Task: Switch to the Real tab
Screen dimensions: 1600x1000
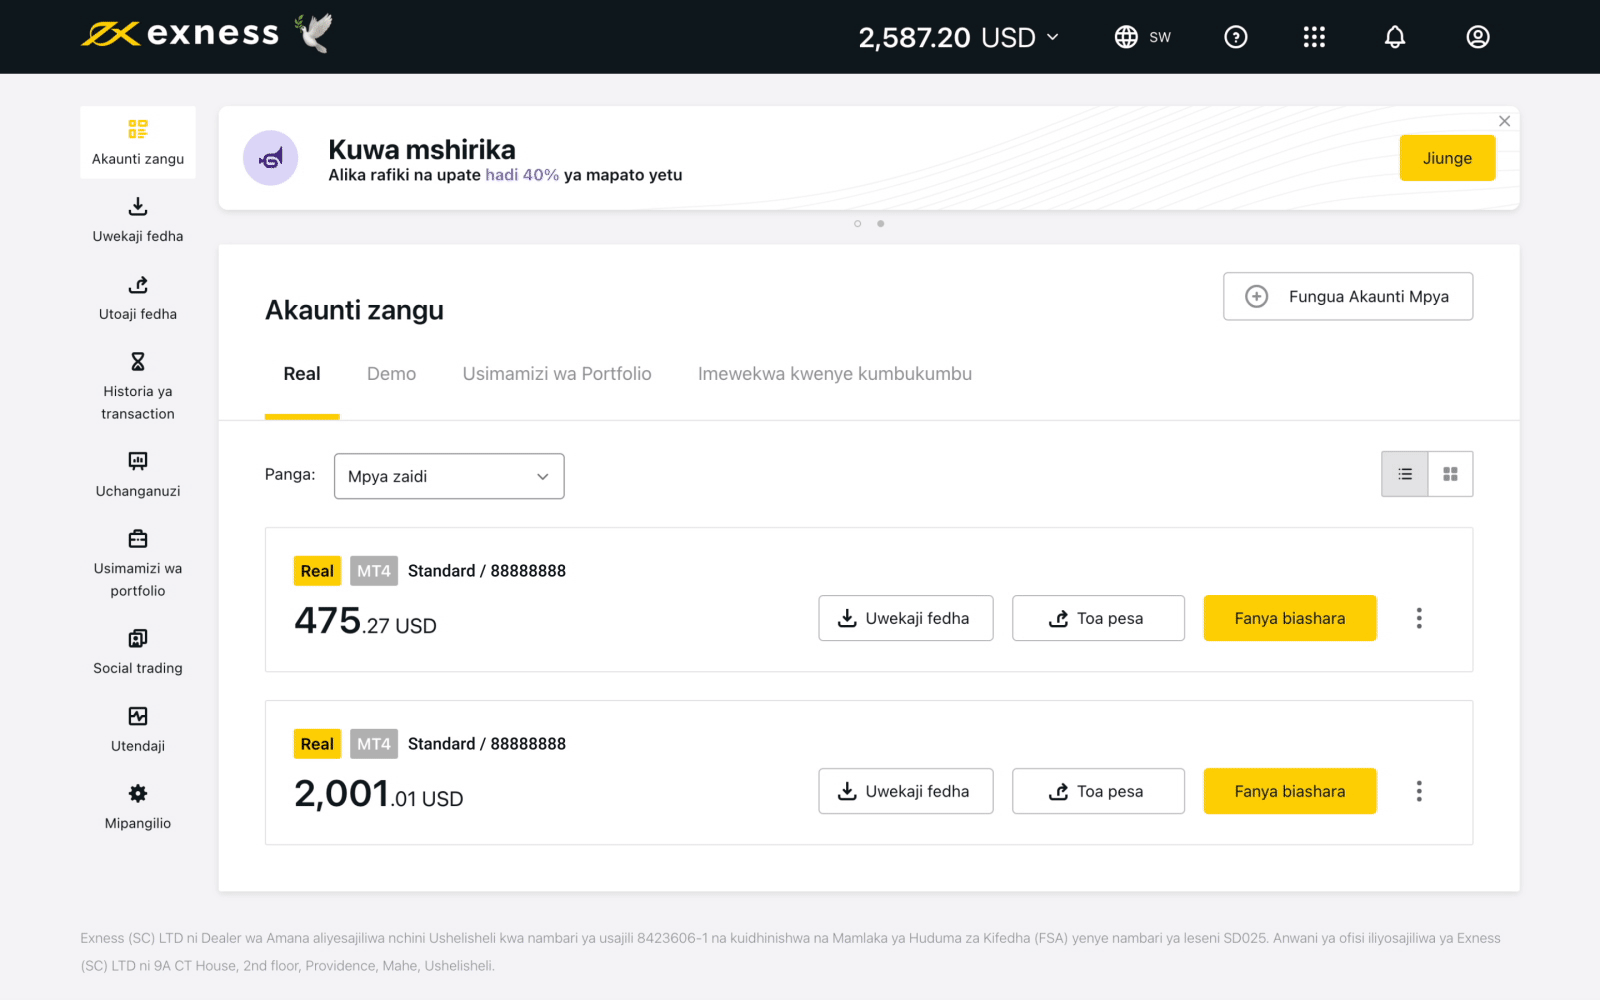Action: 302,374
